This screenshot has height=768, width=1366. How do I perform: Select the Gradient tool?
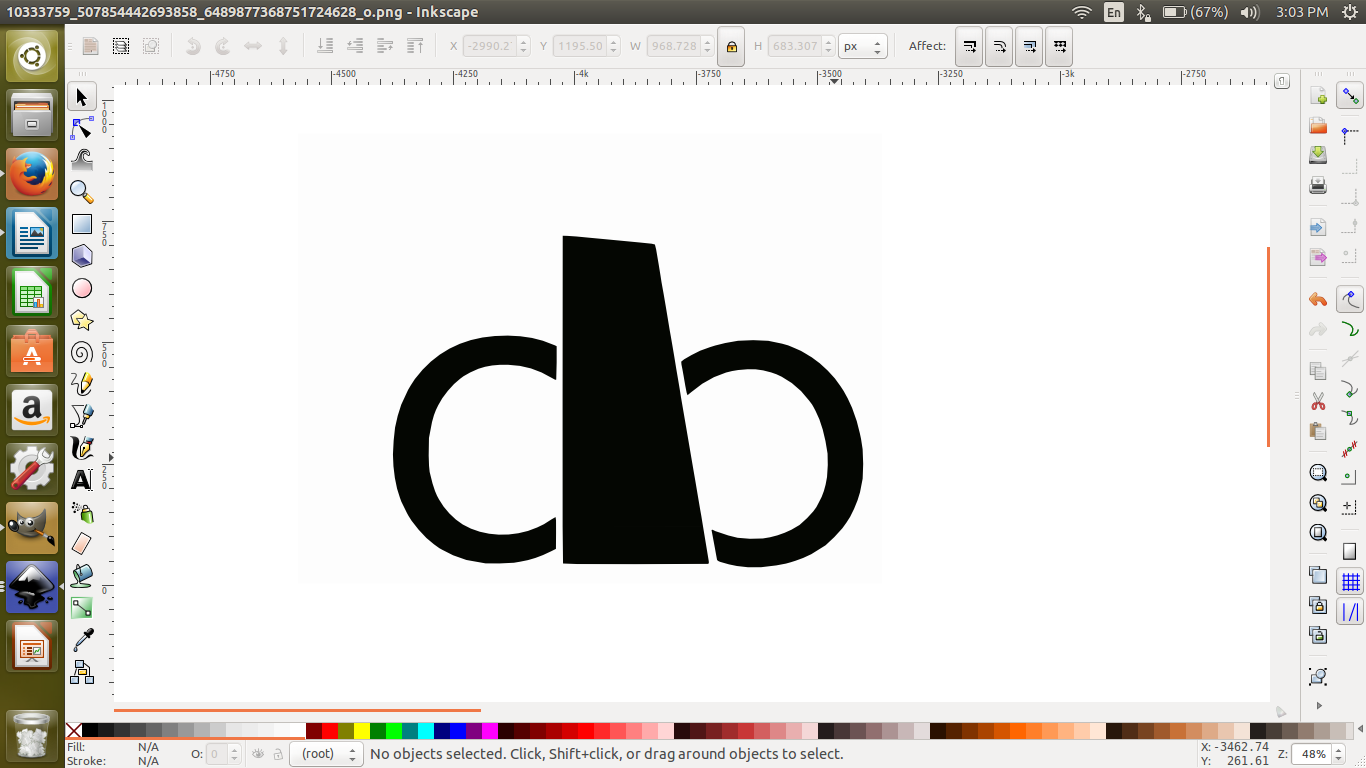click(82, 607)
